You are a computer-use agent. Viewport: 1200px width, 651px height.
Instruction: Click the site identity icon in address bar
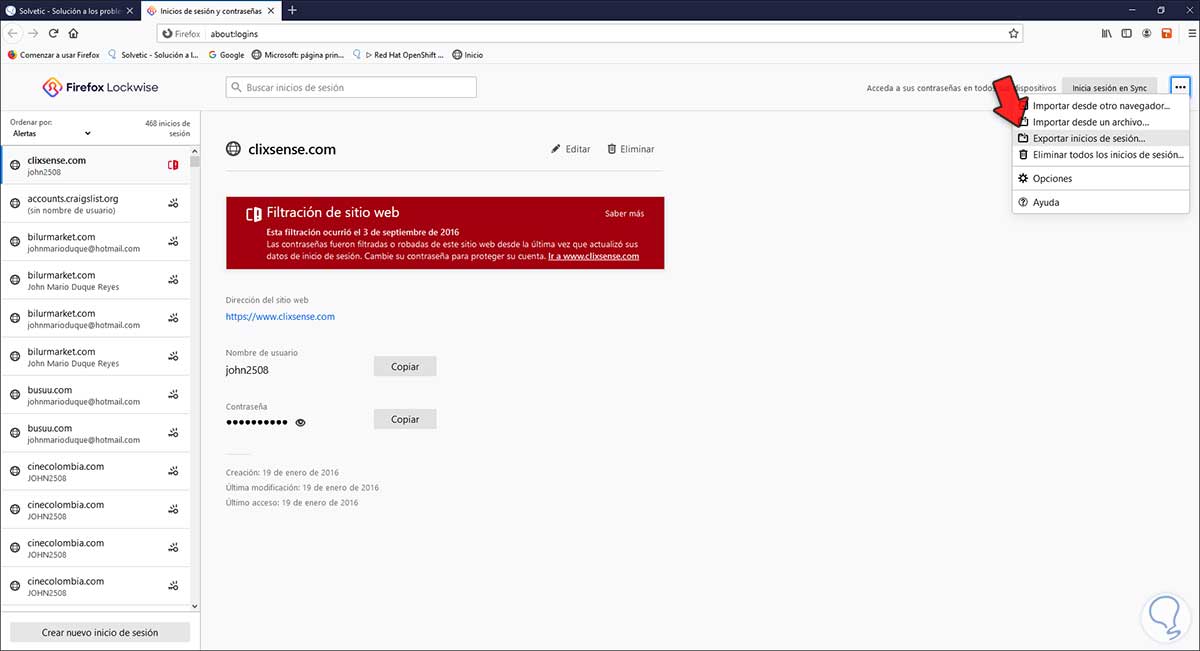(x=167, y=33)
